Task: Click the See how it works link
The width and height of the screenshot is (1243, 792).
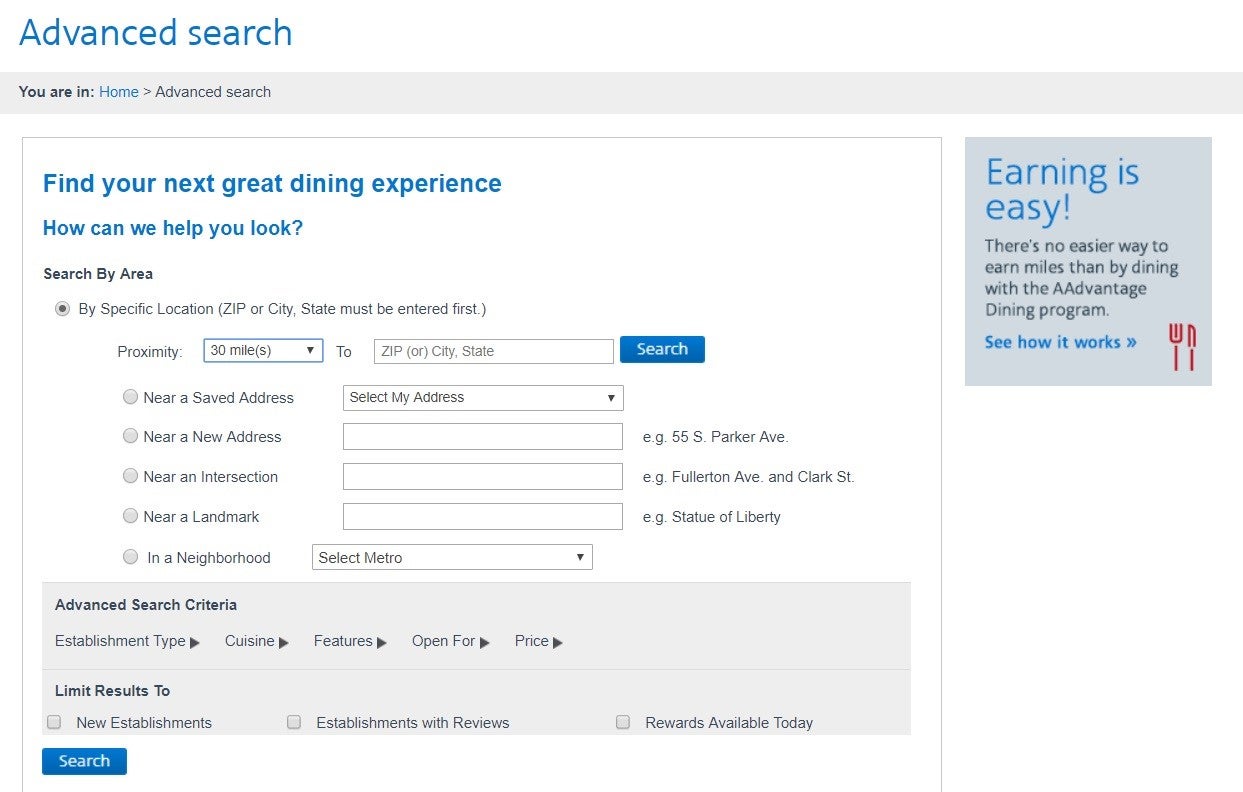Action: (1060, 342)
